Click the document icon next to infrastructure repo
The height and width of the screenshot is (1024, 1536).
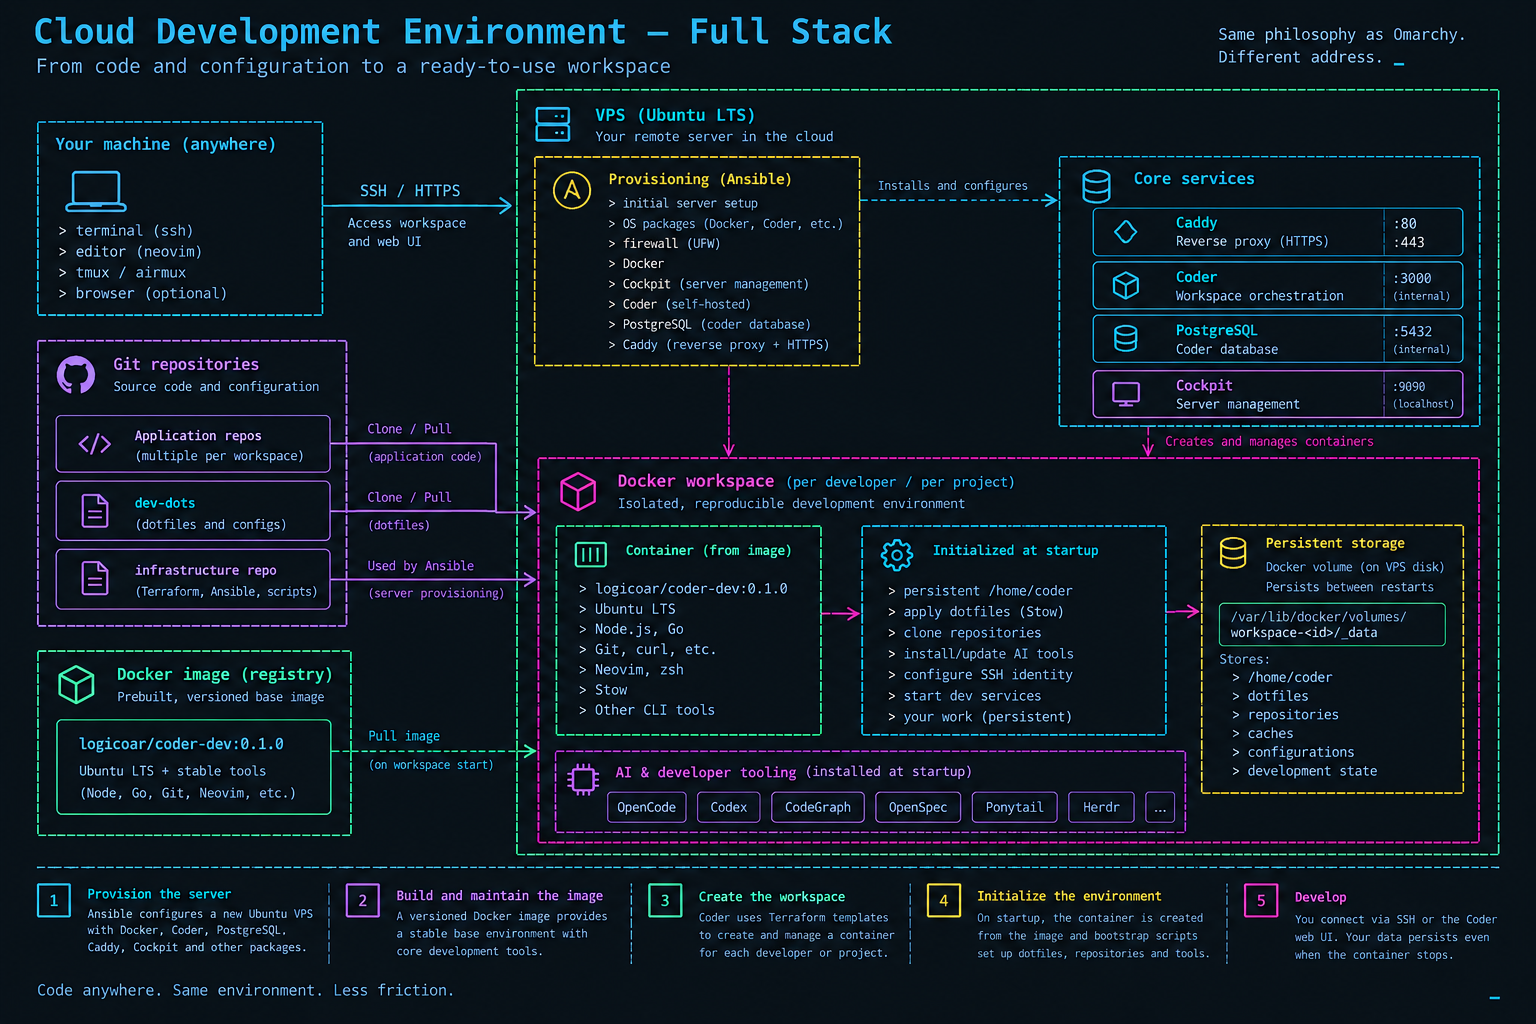pyautogui.click(x=95, y=578)
